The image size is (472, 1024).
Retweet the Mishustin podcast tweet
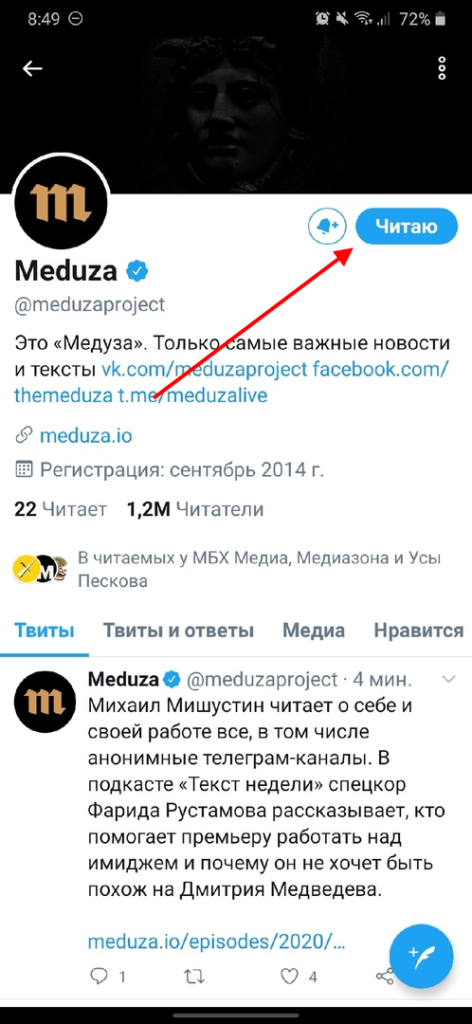[x=194, y=976]
